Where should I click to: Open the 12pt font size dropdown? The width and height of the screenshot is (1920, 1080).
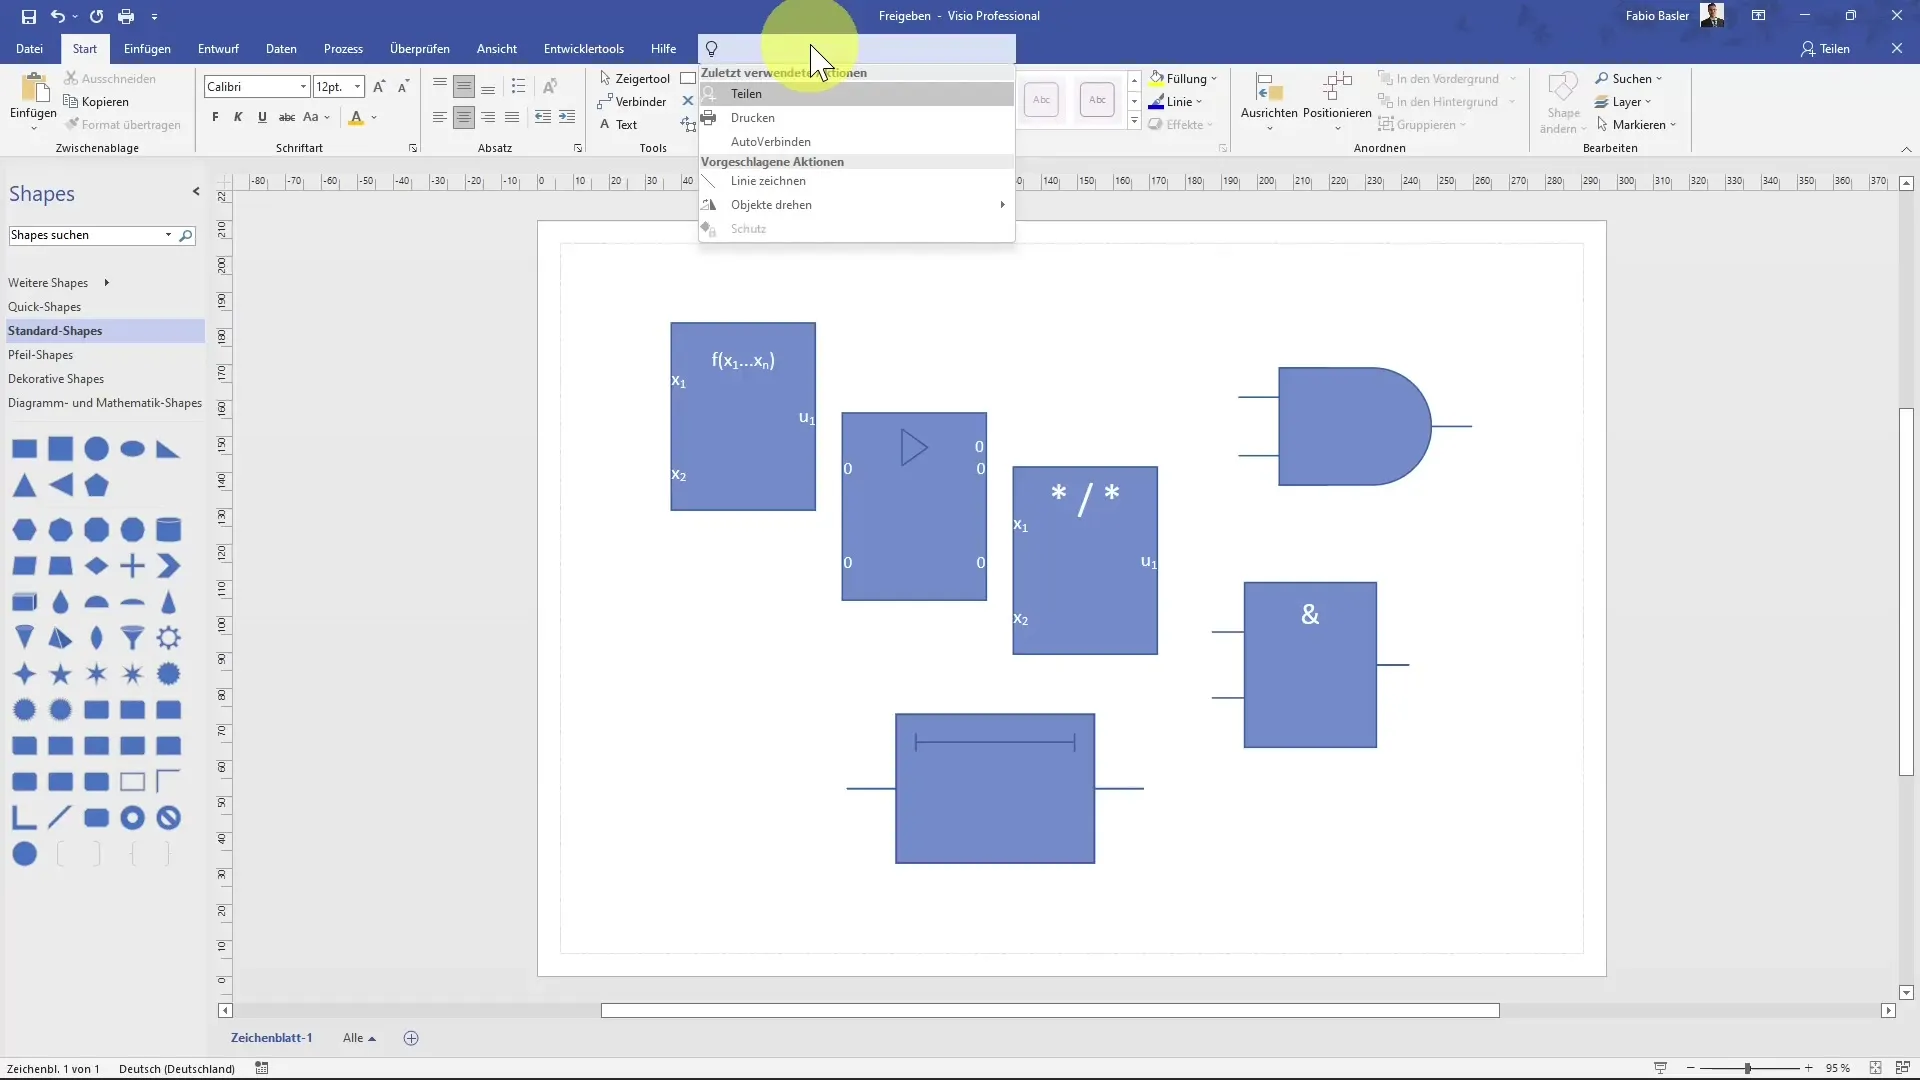tap(357, 87)
